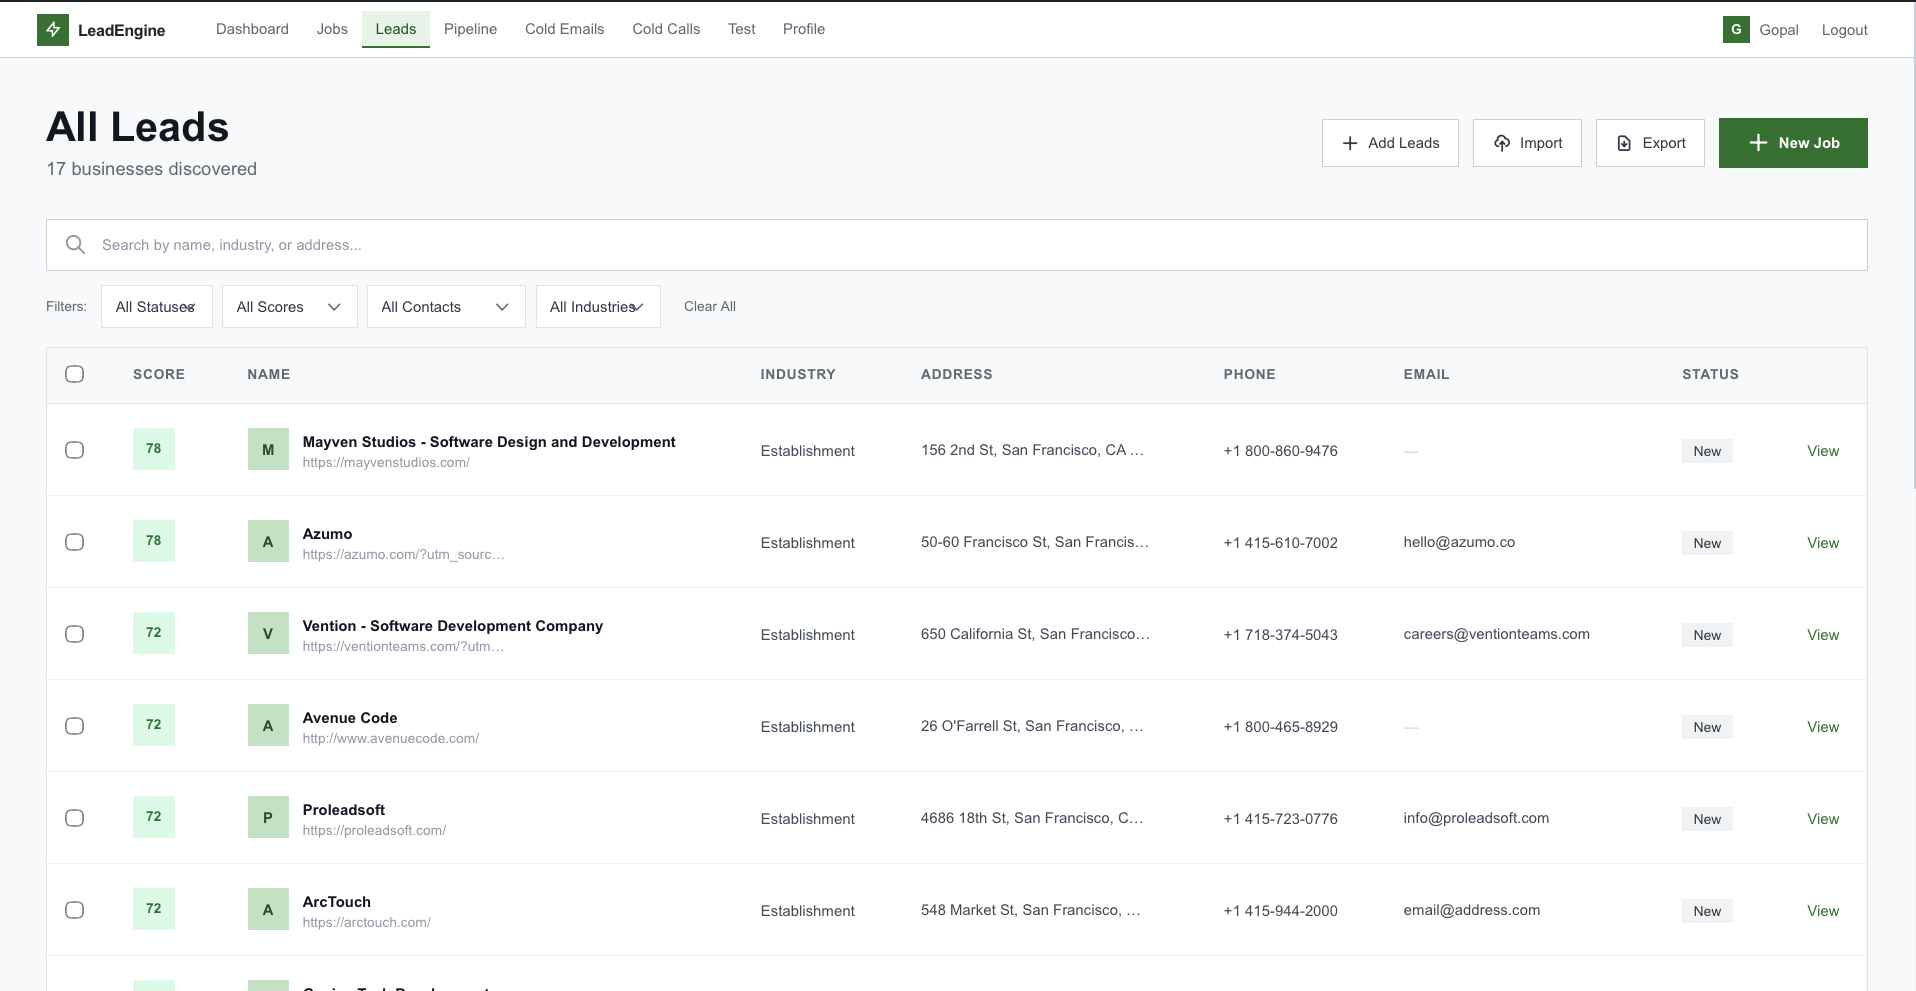Screen dimensions: 1916x991
Task: Switch to the Pipeline tab
Action: point(470,29)
